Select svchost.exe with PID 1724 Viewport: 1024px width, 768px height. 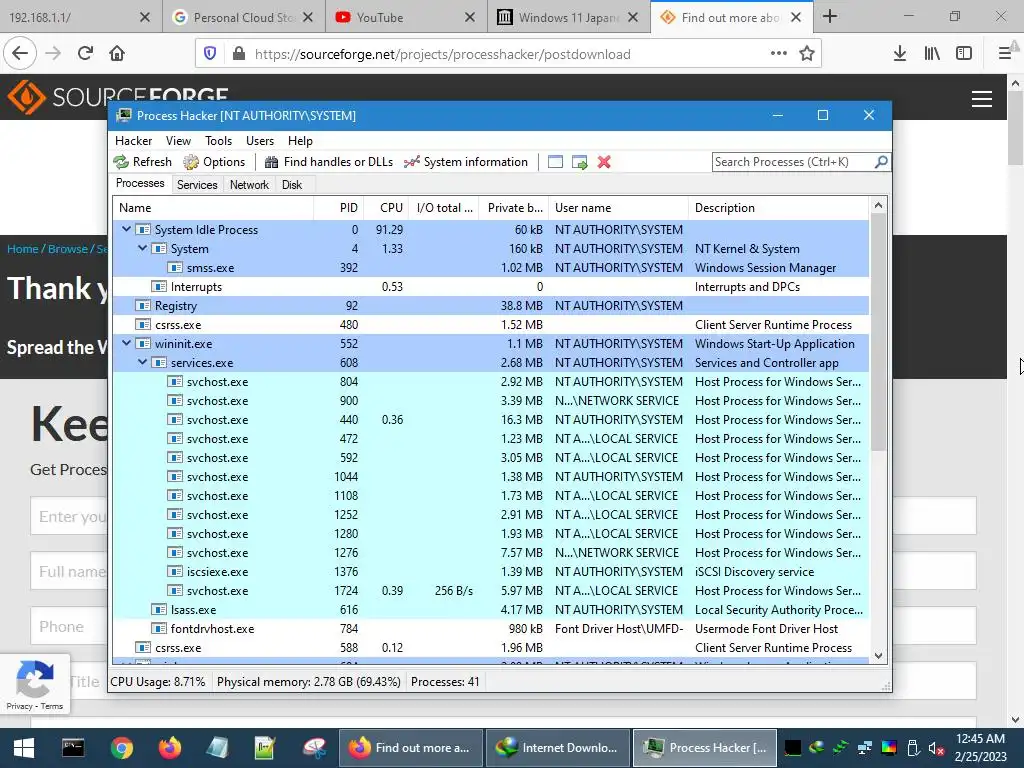pos(491,590)
